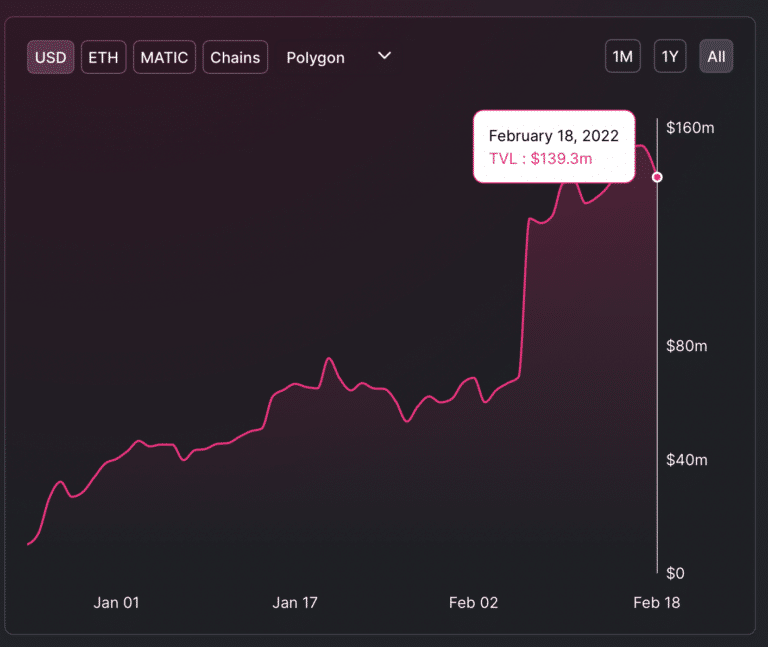
Task: Click the Feb 18 x-axis label
Action: click(x=657, y=602)
